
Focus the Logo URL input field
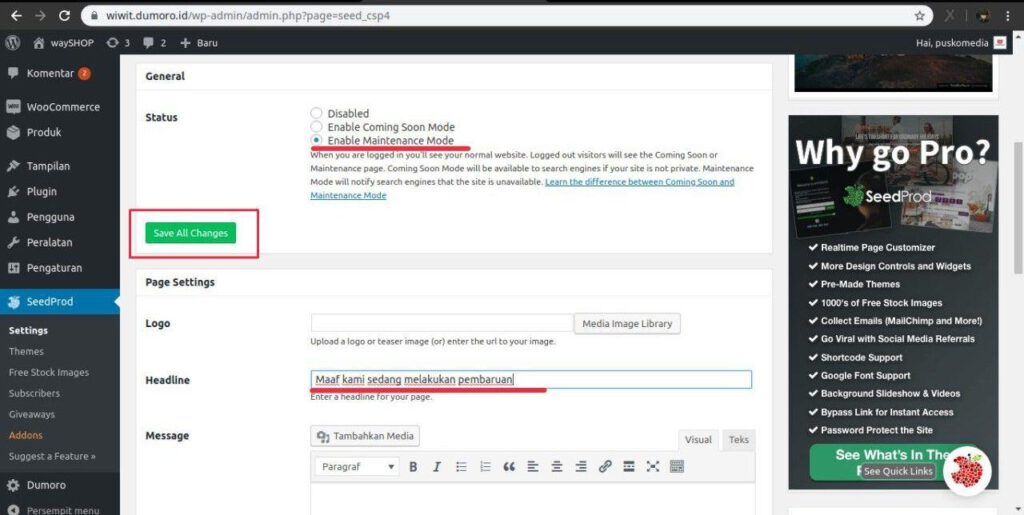442,323
